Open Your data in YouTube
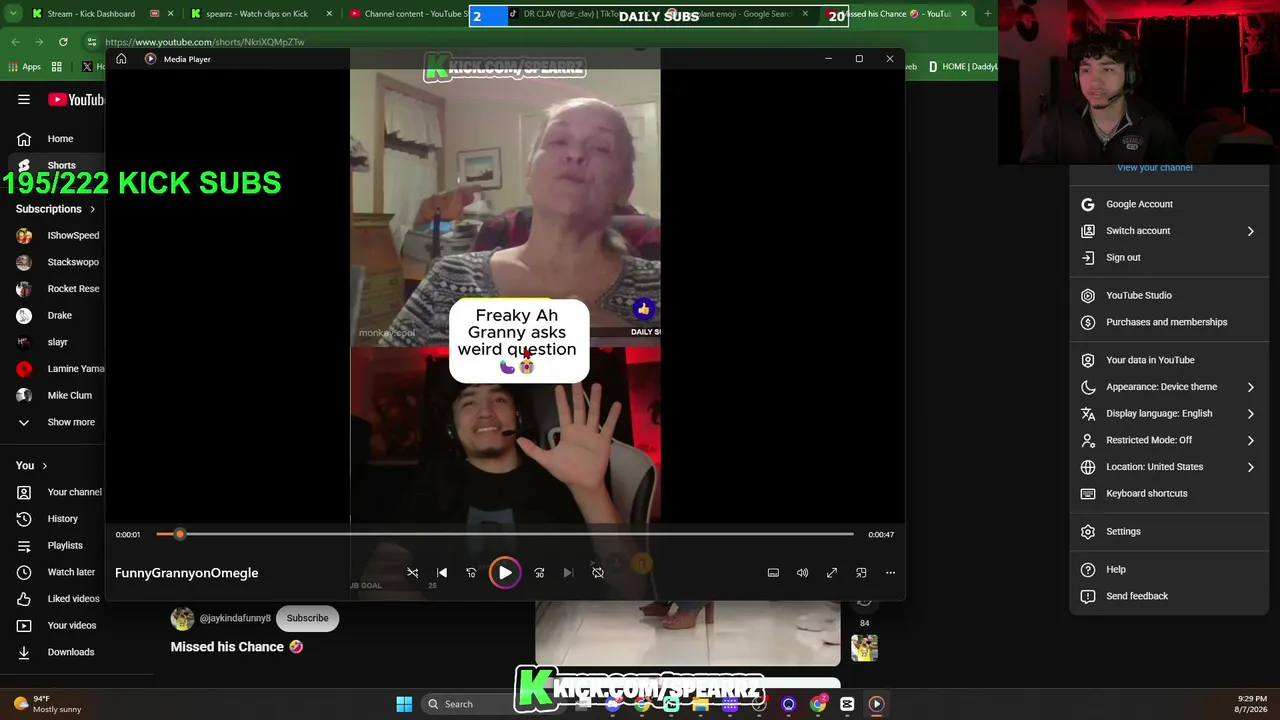Screen dimensions: 1280x720 click(x=1170, y=360)
